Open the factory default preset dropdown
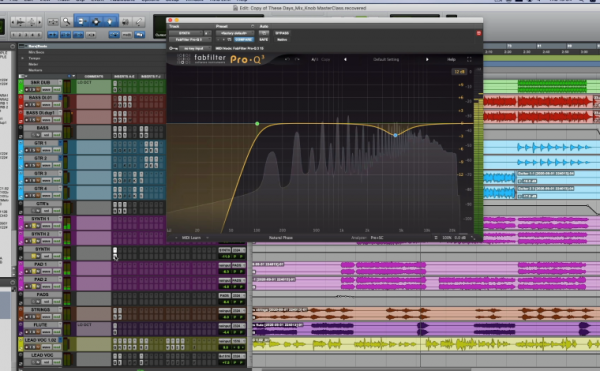Image resolution: width=600 pixels, height=371 pixels. (235, 33)
